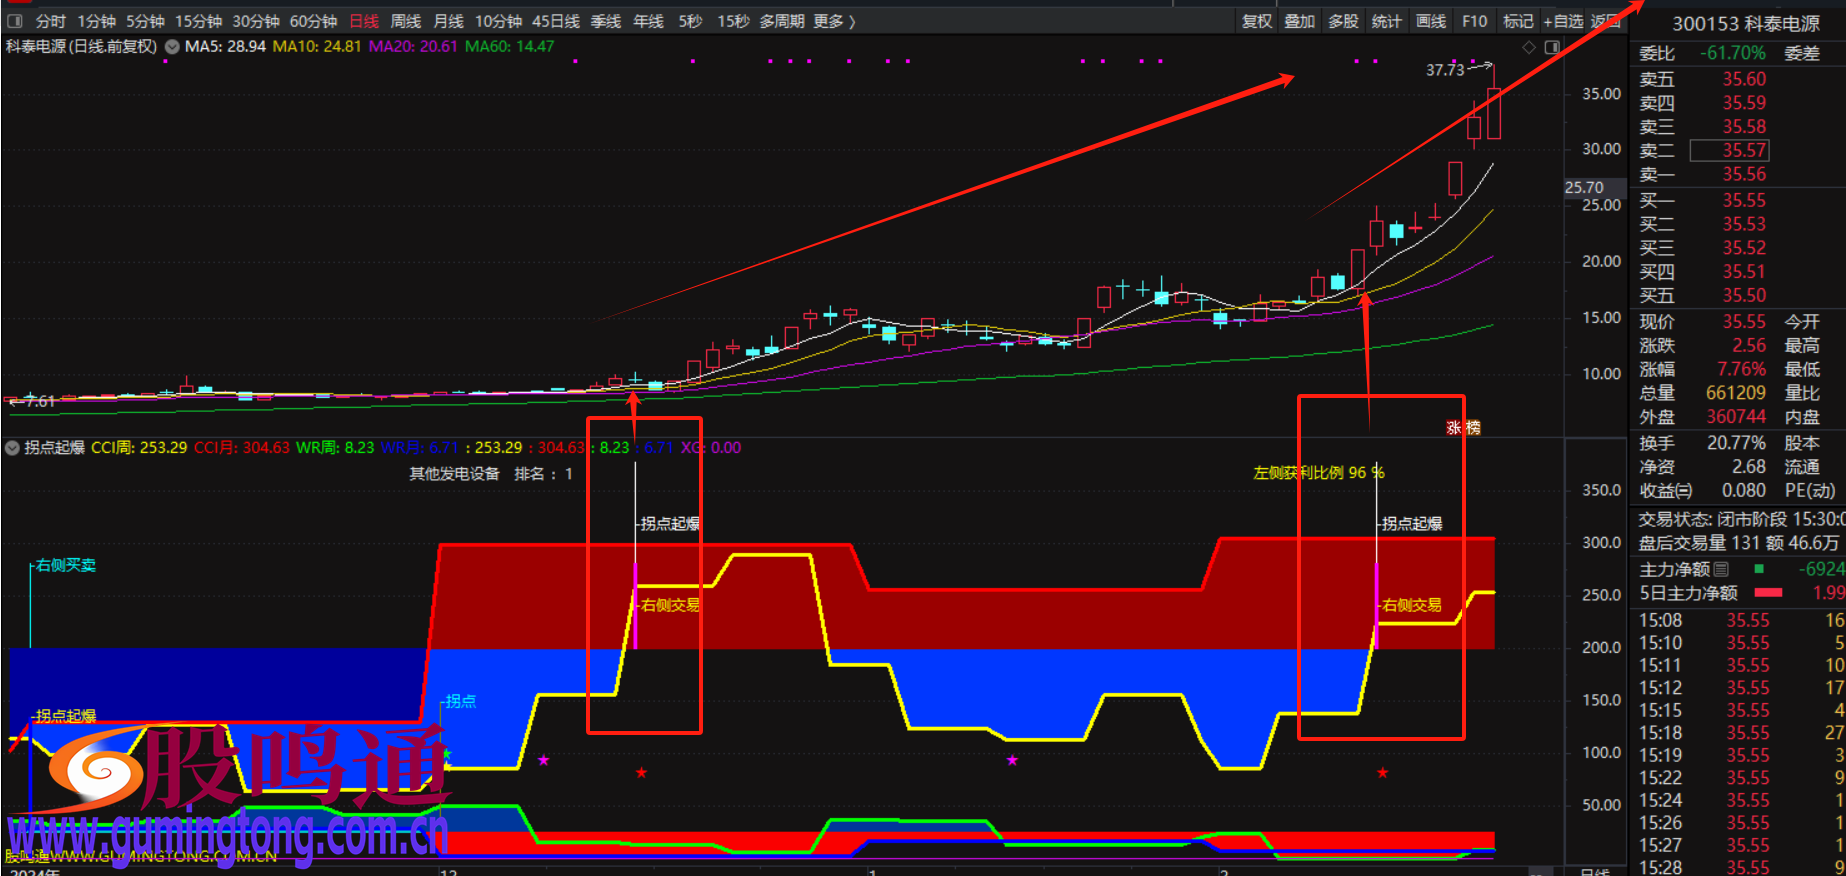Toggle the 叠加 overlay option

(1299, 21)
